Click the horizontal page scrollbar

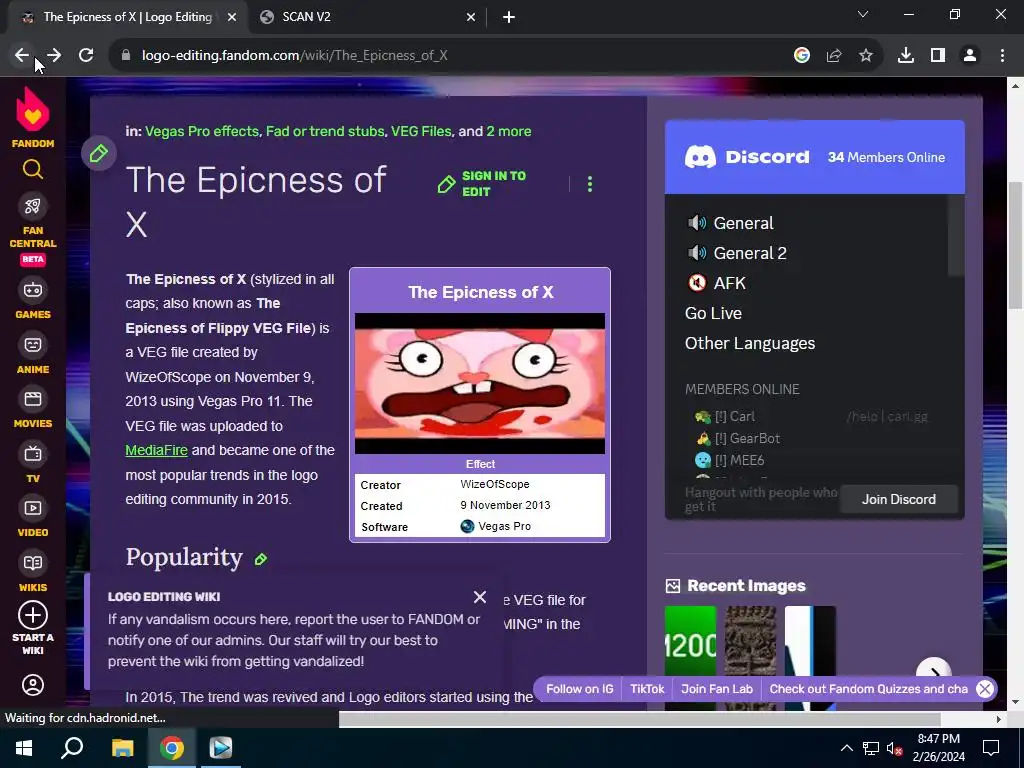click(x=639, y=719)
